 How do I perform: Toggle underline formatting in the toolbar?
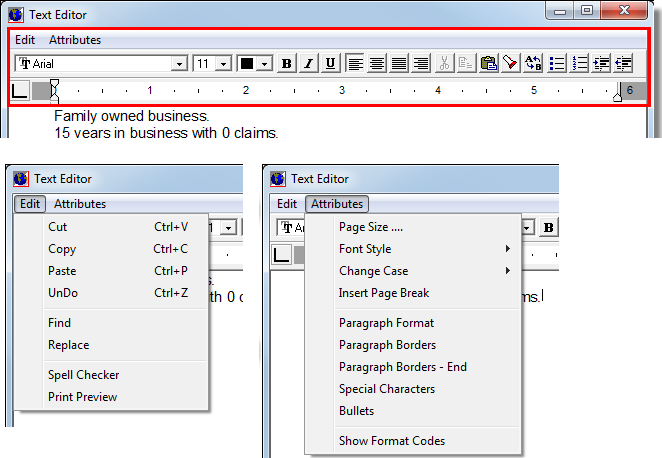(x=331, y=63)
